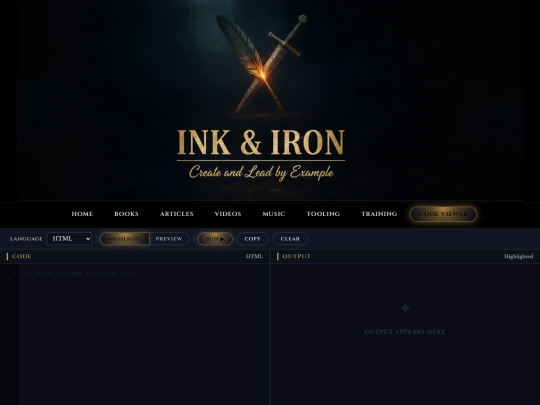540x405 pixels.
Task: Select the Code Viewer nav button
Action: [443, 214]
